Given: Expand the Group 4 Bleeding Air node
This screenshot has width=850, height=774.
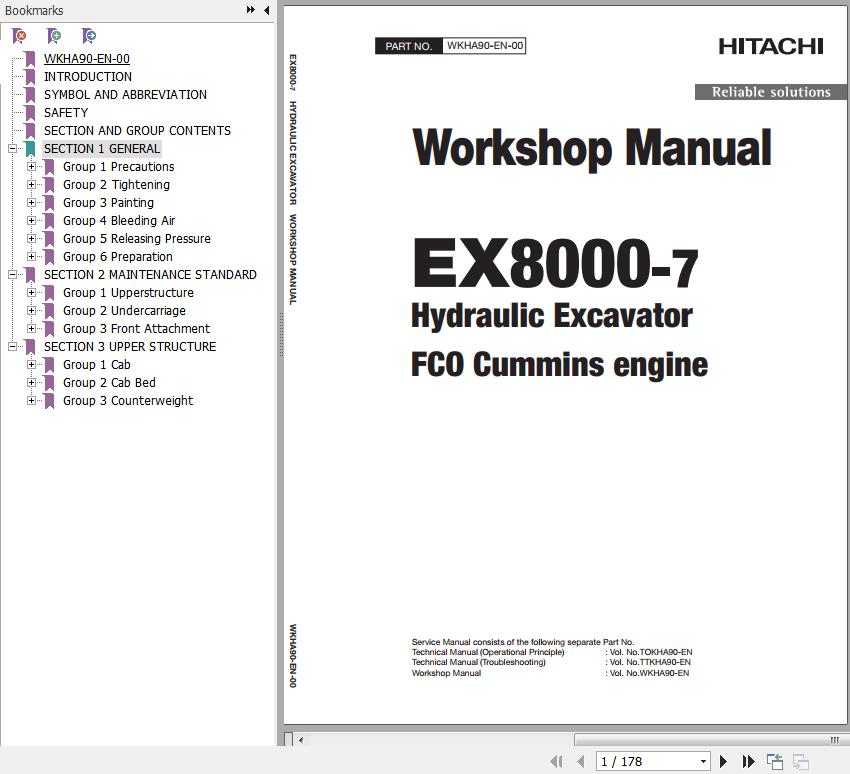Looking at the screenshot, I should click(31, 221).
